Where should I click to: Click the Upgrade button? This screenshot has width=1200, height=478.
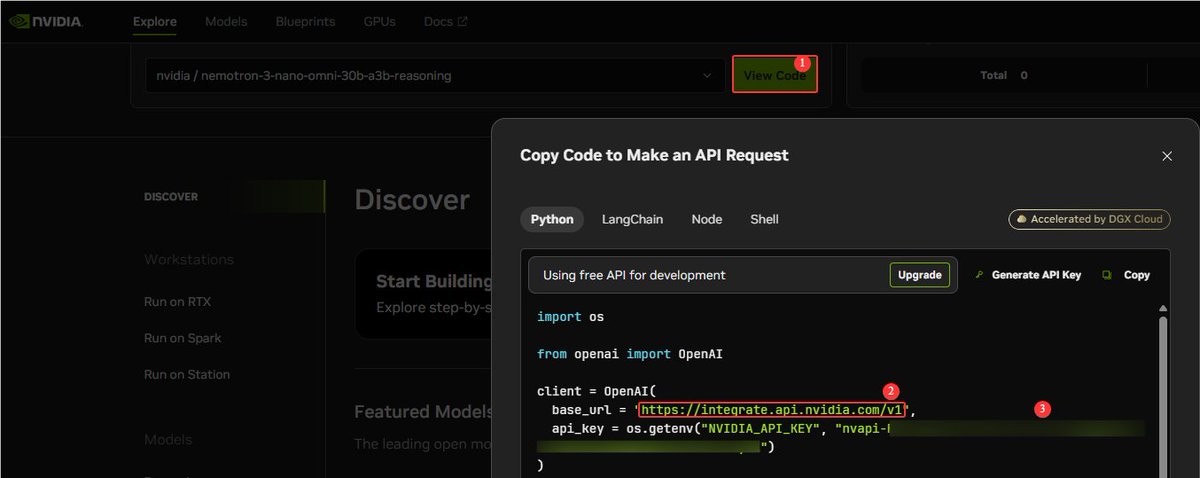pyautogui.click(x=919, y=275)
